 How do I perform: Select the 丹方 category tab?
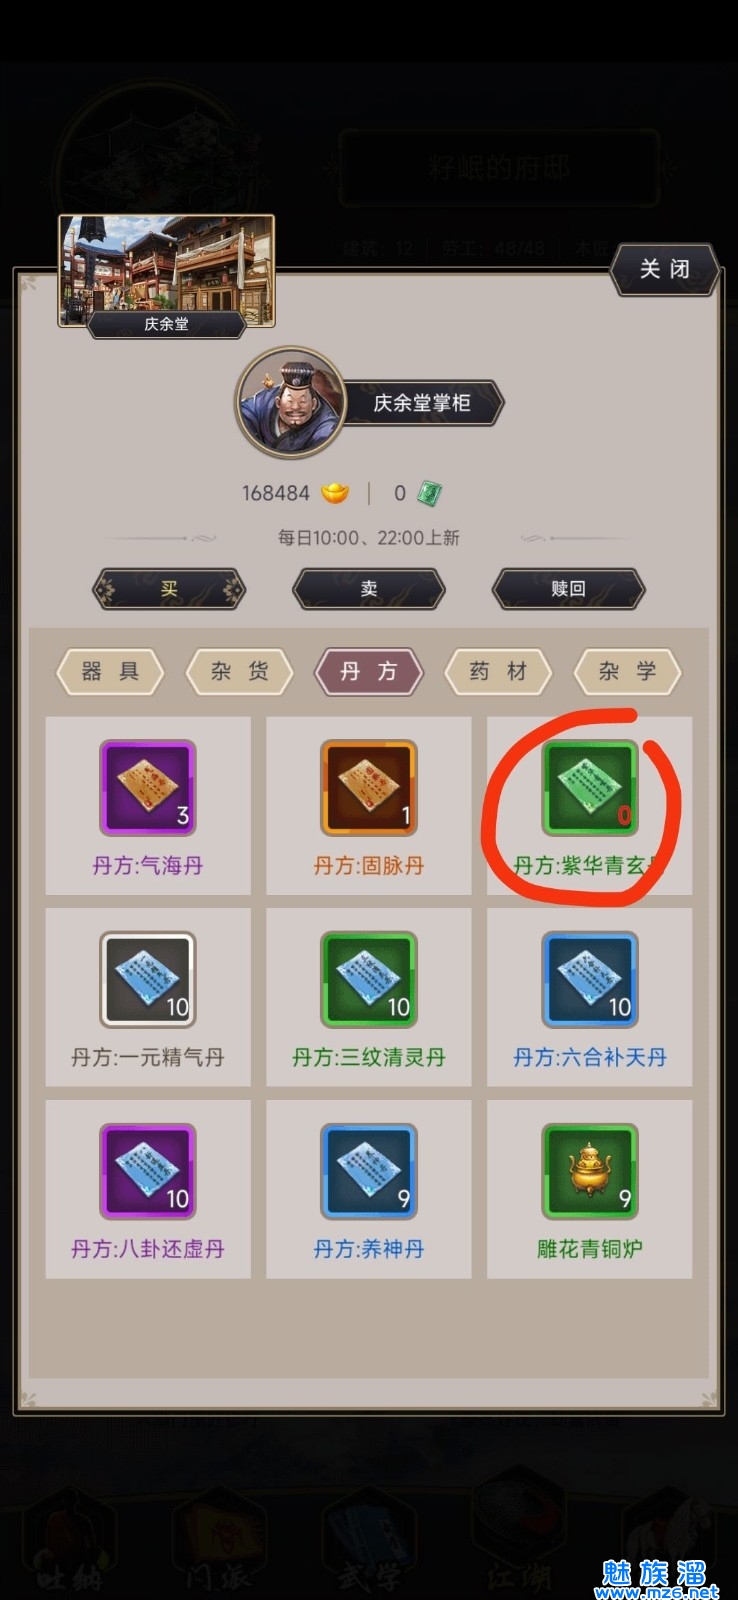click(369, 672)
